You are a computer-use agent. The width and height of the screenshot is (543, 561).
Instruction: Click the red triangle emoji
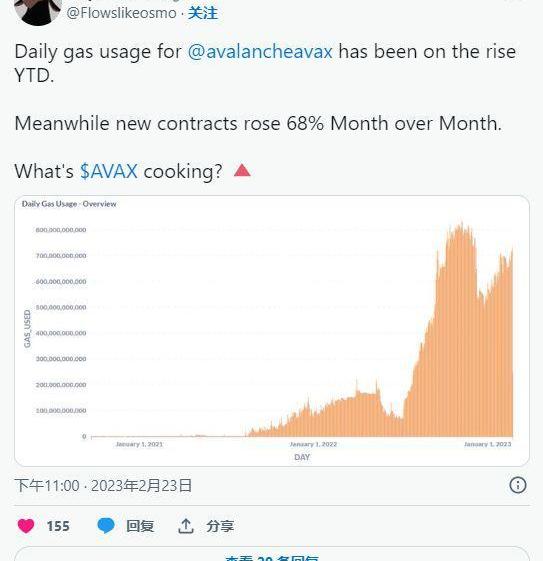pos(242,171)
